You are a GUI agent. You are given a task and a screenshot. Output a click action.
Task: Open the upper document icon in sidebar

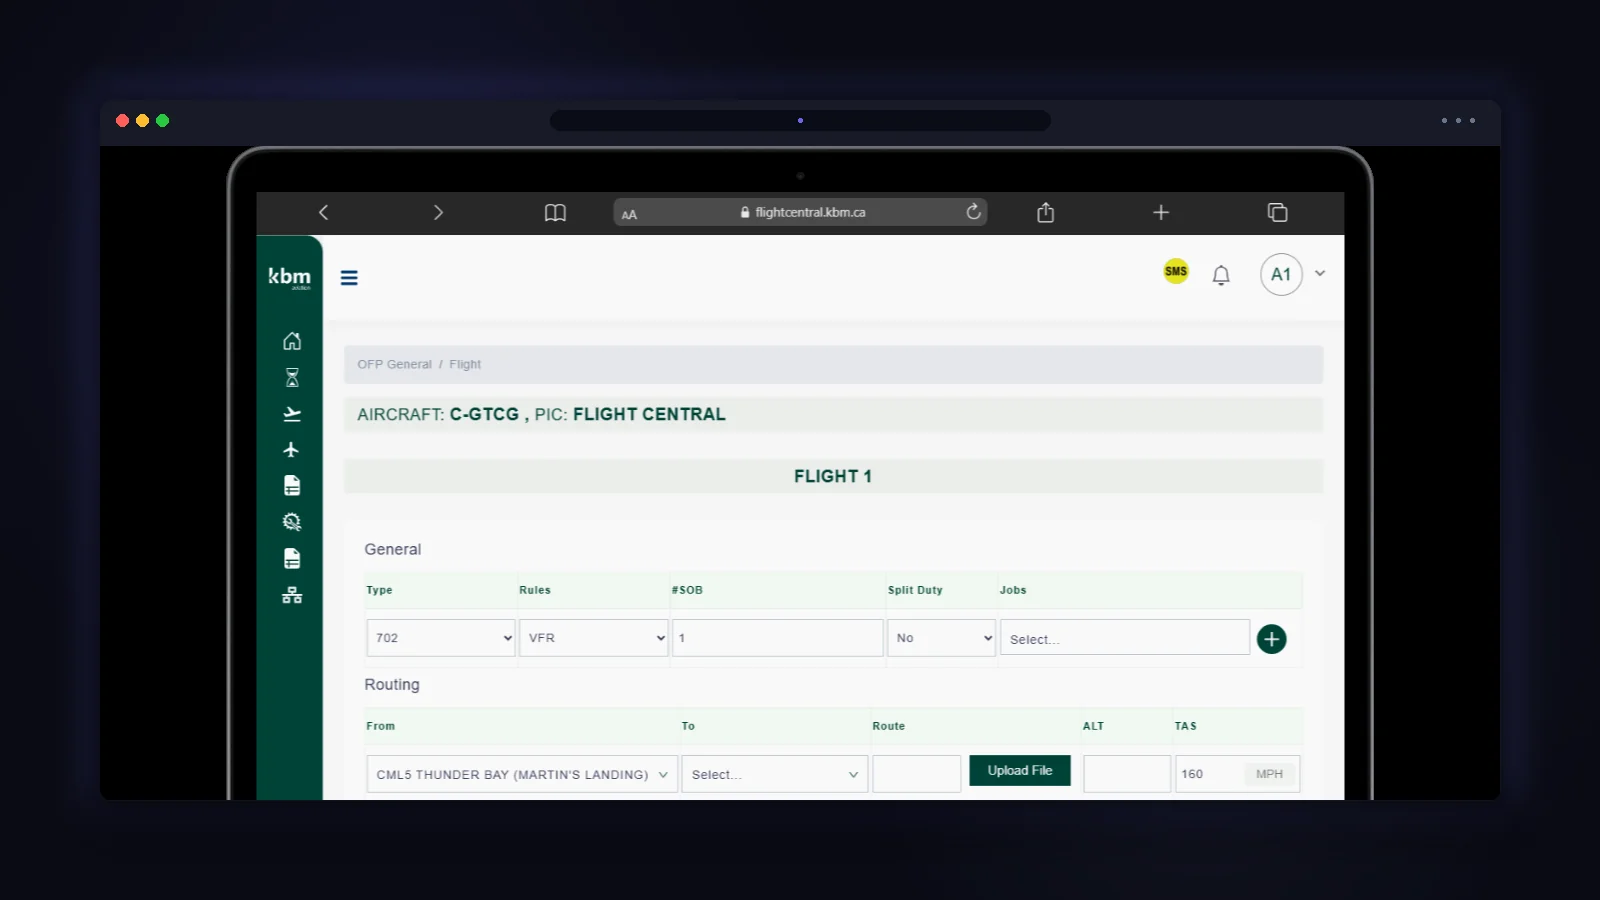click(292, 486)
